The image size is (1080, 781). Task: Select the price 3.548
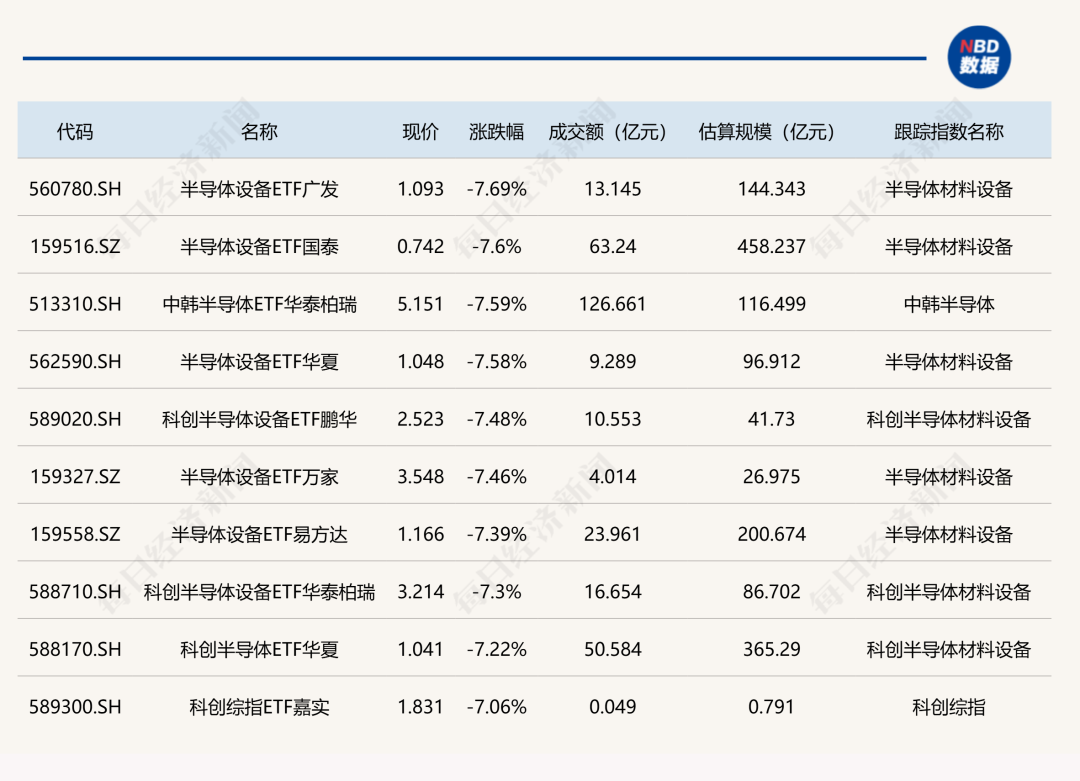point(420,477)
